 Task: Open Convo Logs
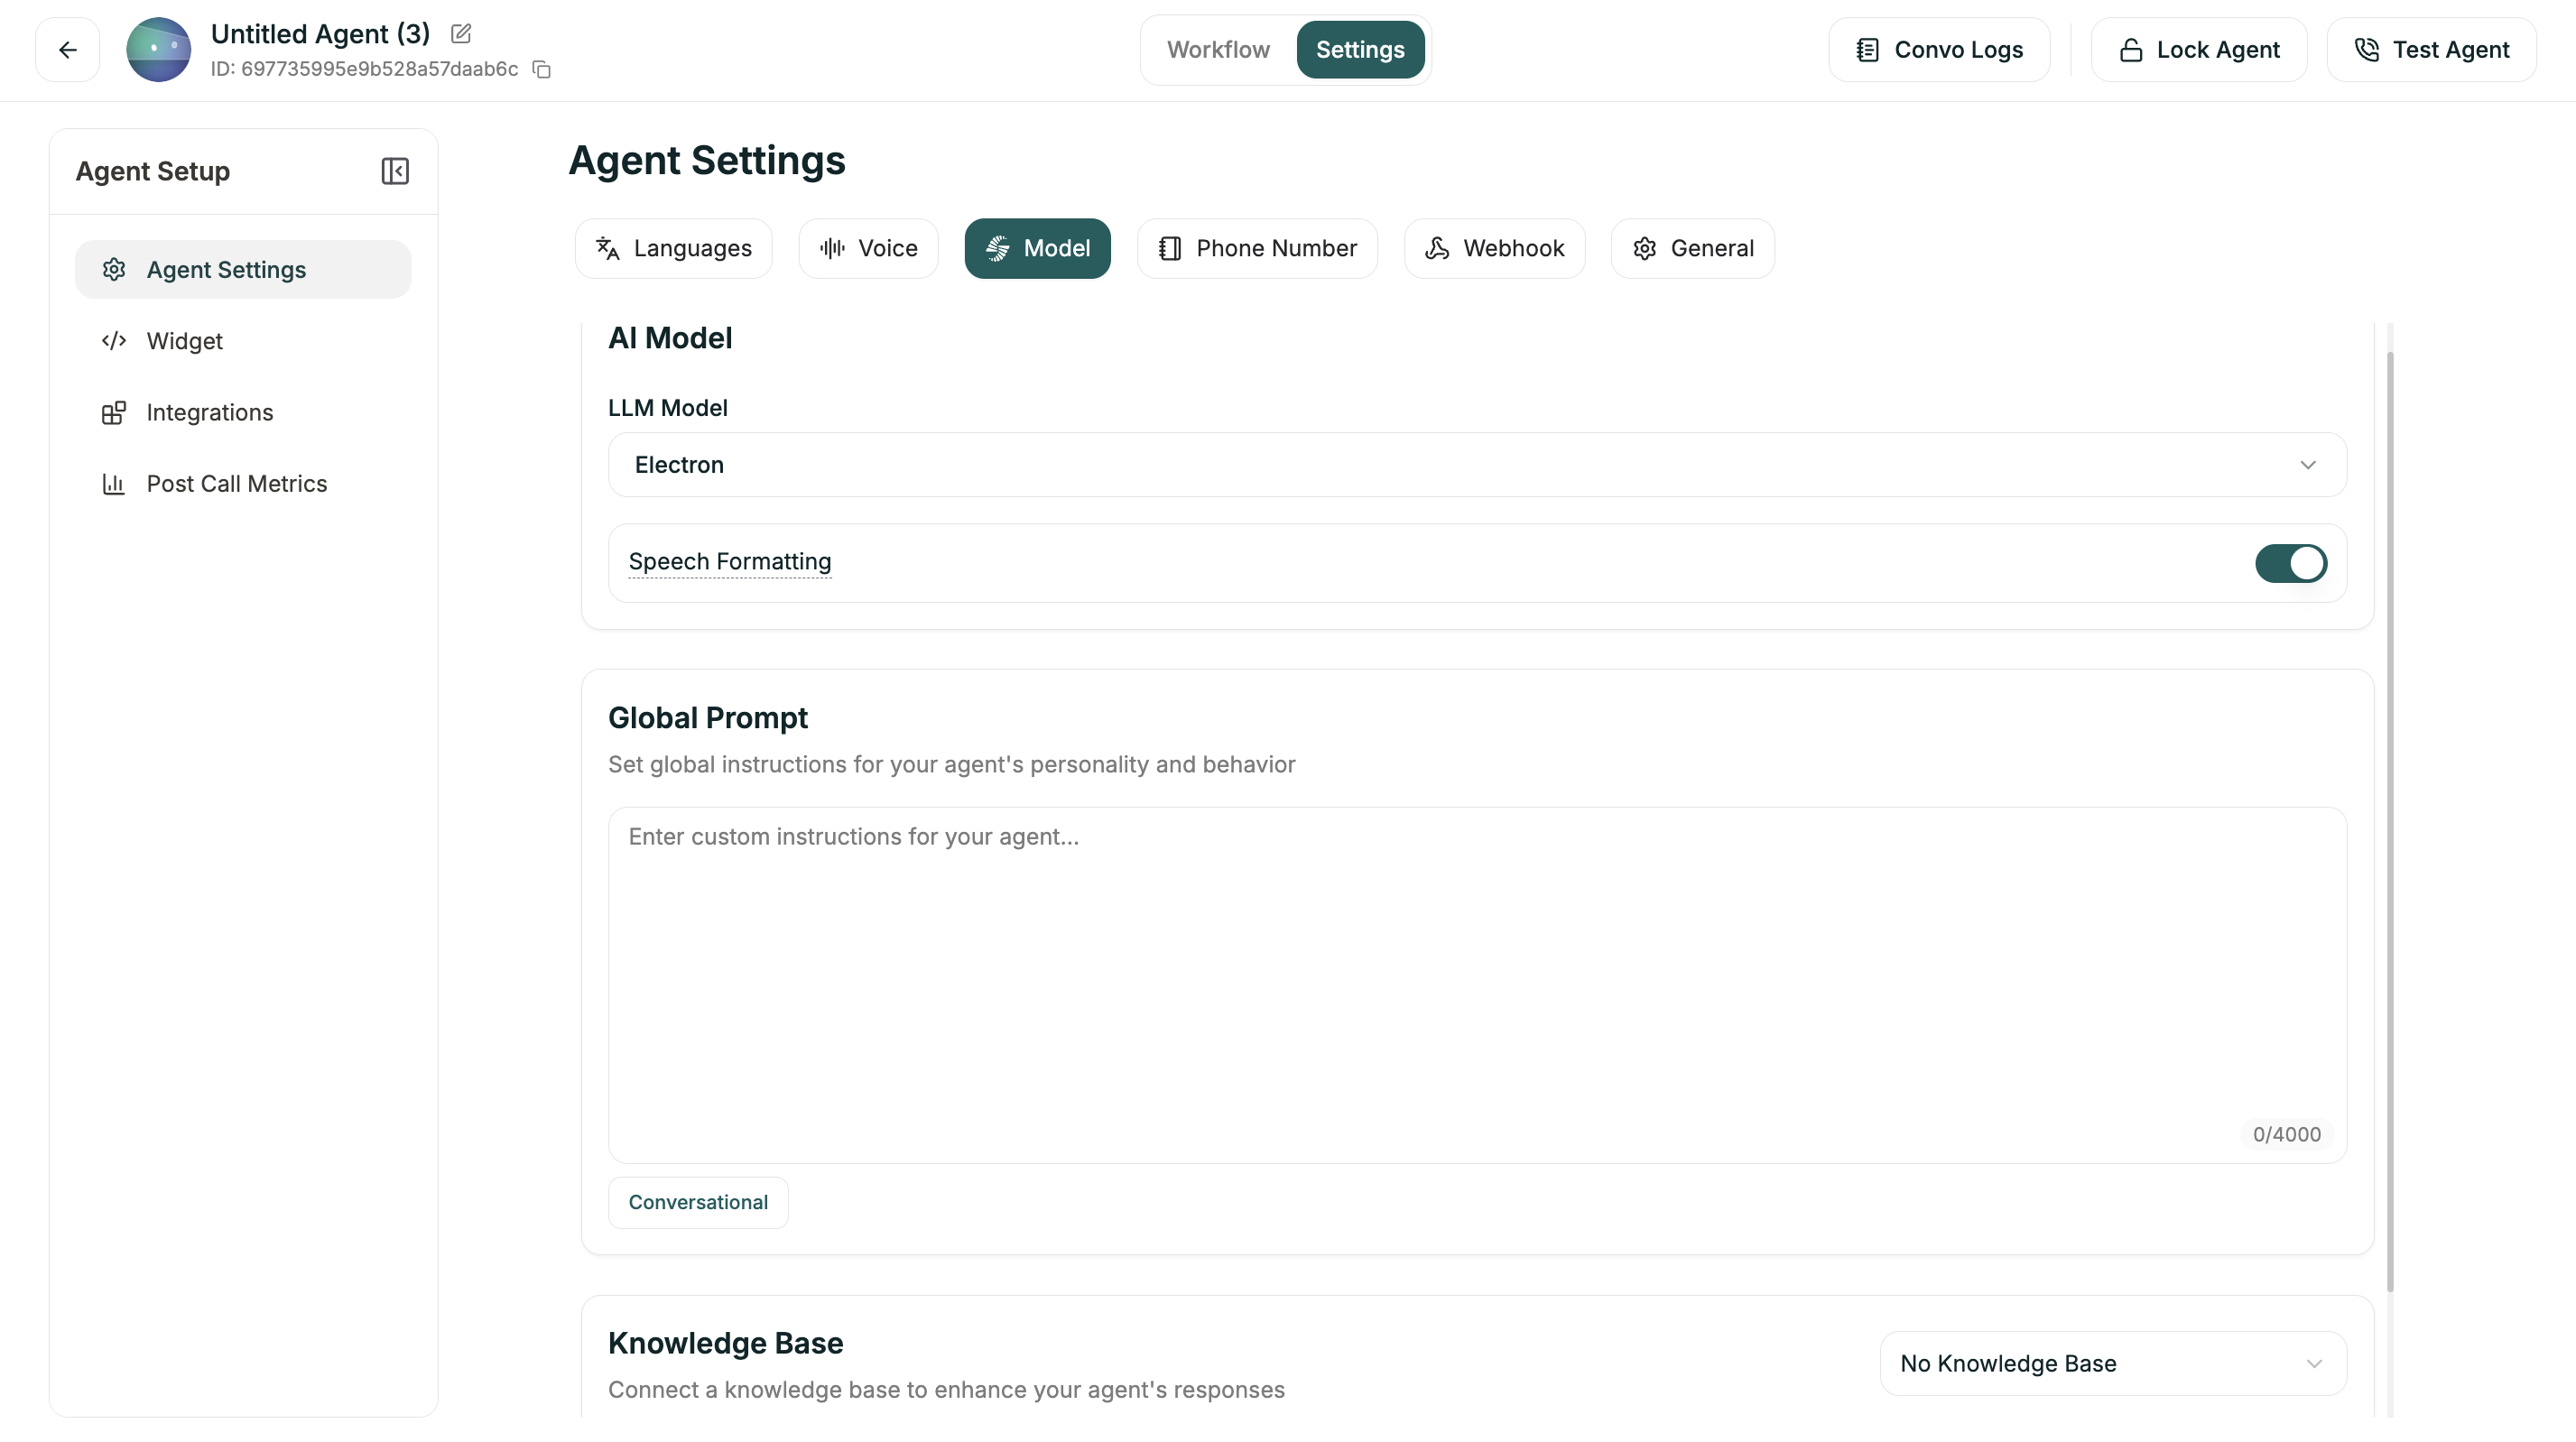(1938, 50)
